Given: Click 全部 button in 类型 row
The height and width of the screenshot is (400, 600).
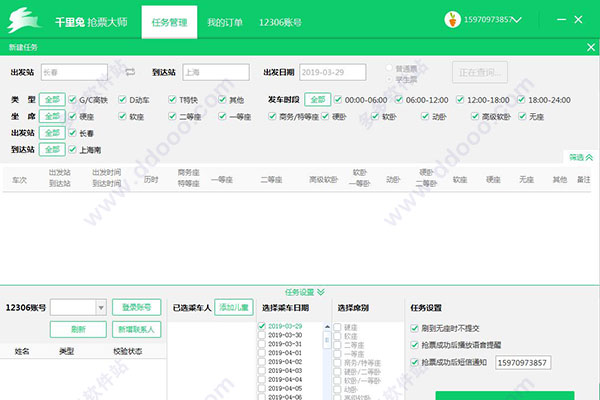Looking at the screenshot, I should [52, 100].
